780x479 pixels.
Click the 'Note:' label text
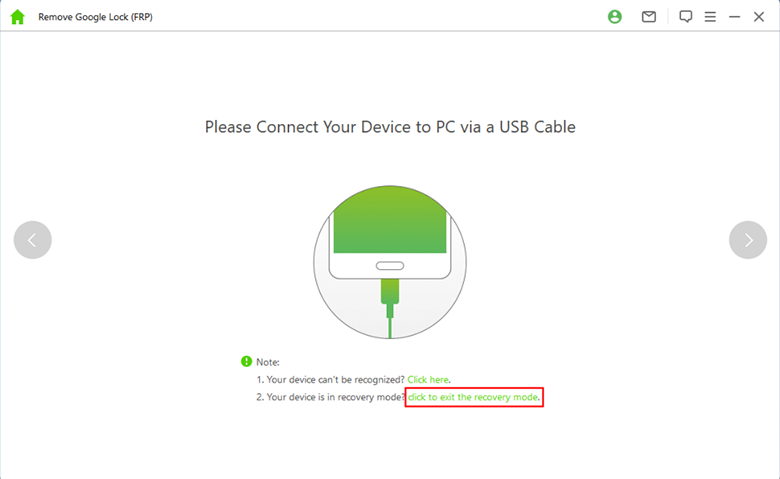pos(268,362)
